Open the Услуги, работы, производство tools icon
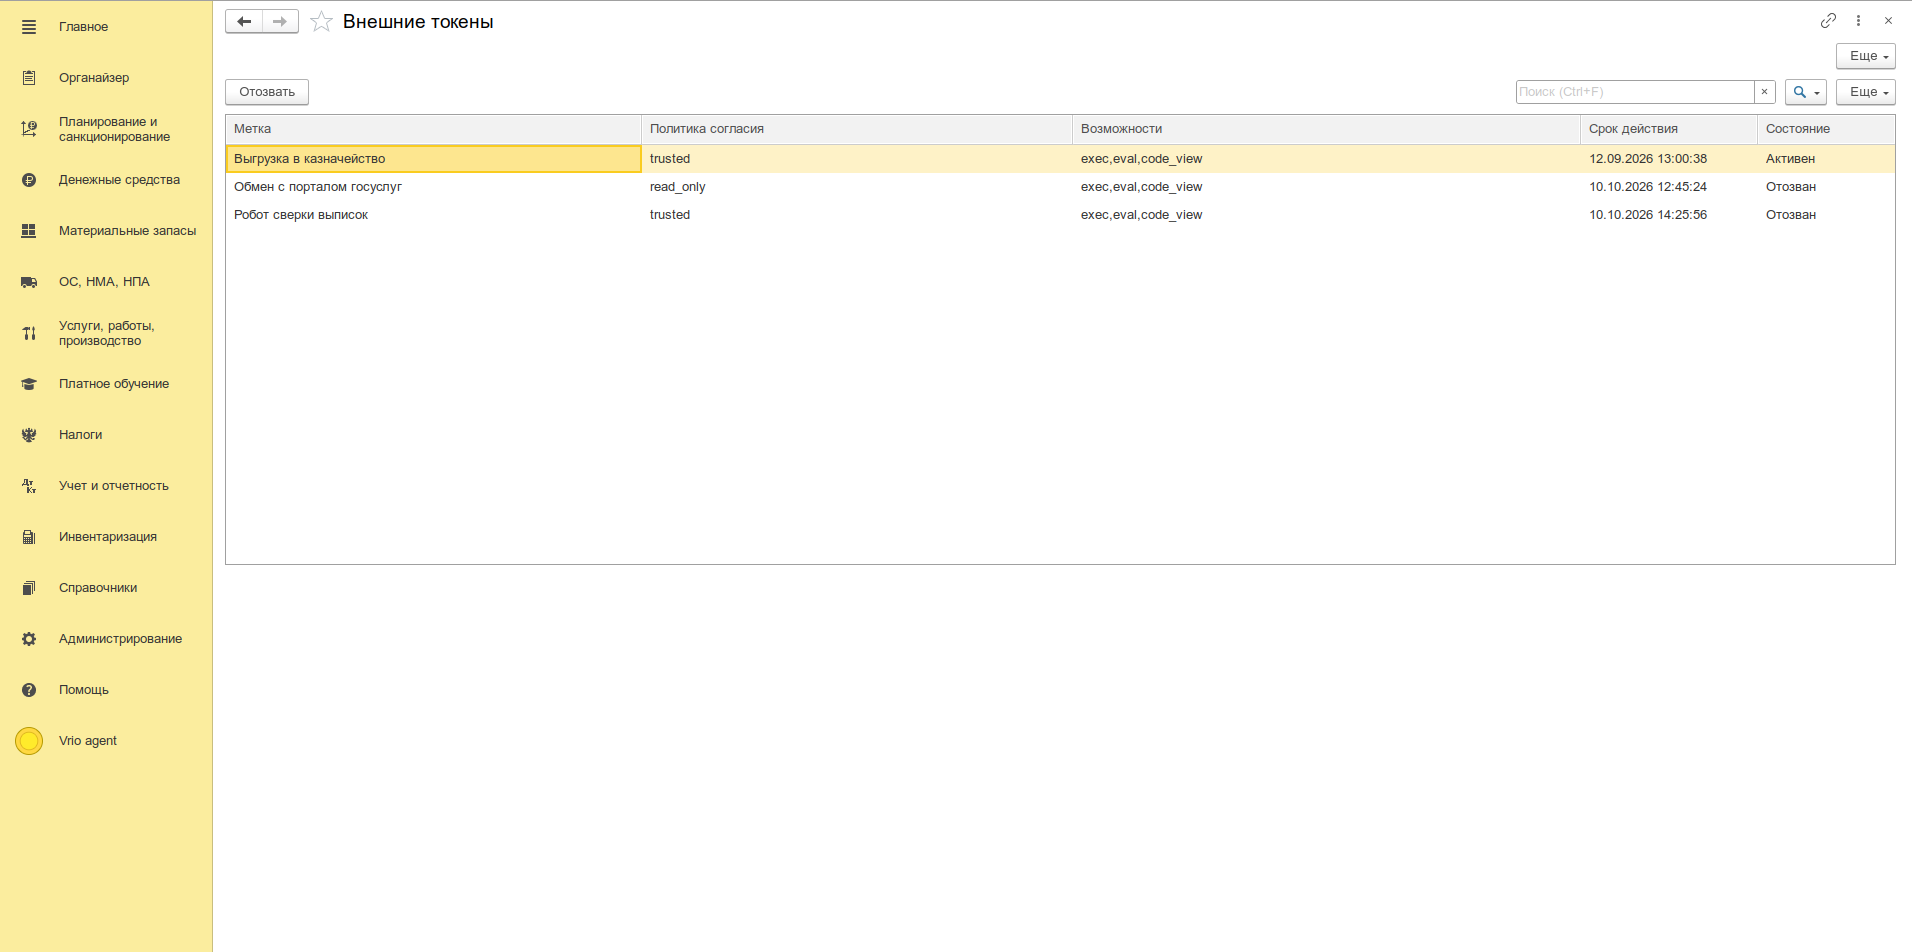Viewport: 1912px width, 952px height. (29, 333)
